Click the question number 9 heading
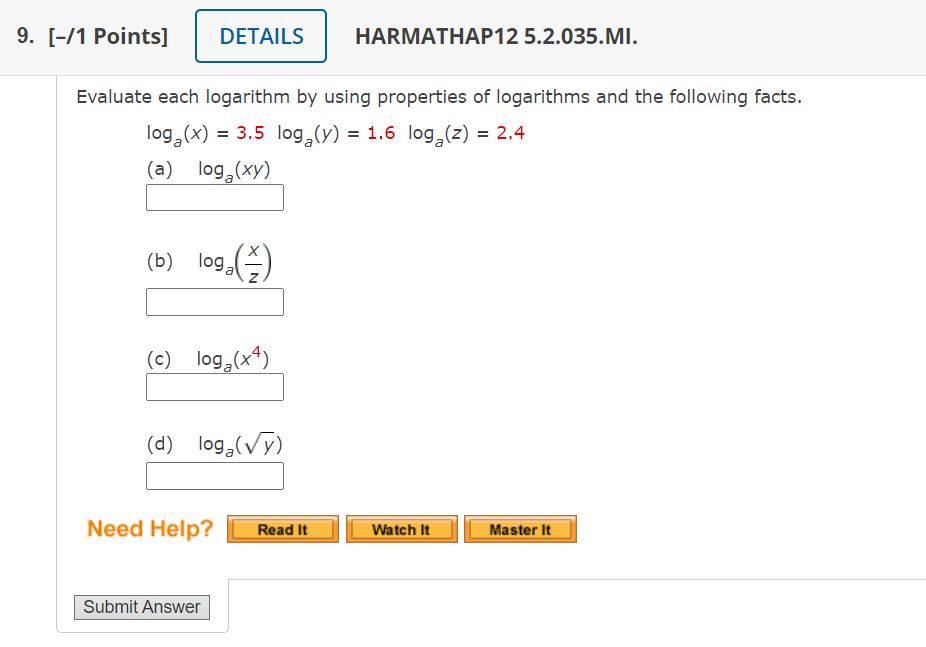This screenshot has height=647, width=926. click(x=21, y=35)
